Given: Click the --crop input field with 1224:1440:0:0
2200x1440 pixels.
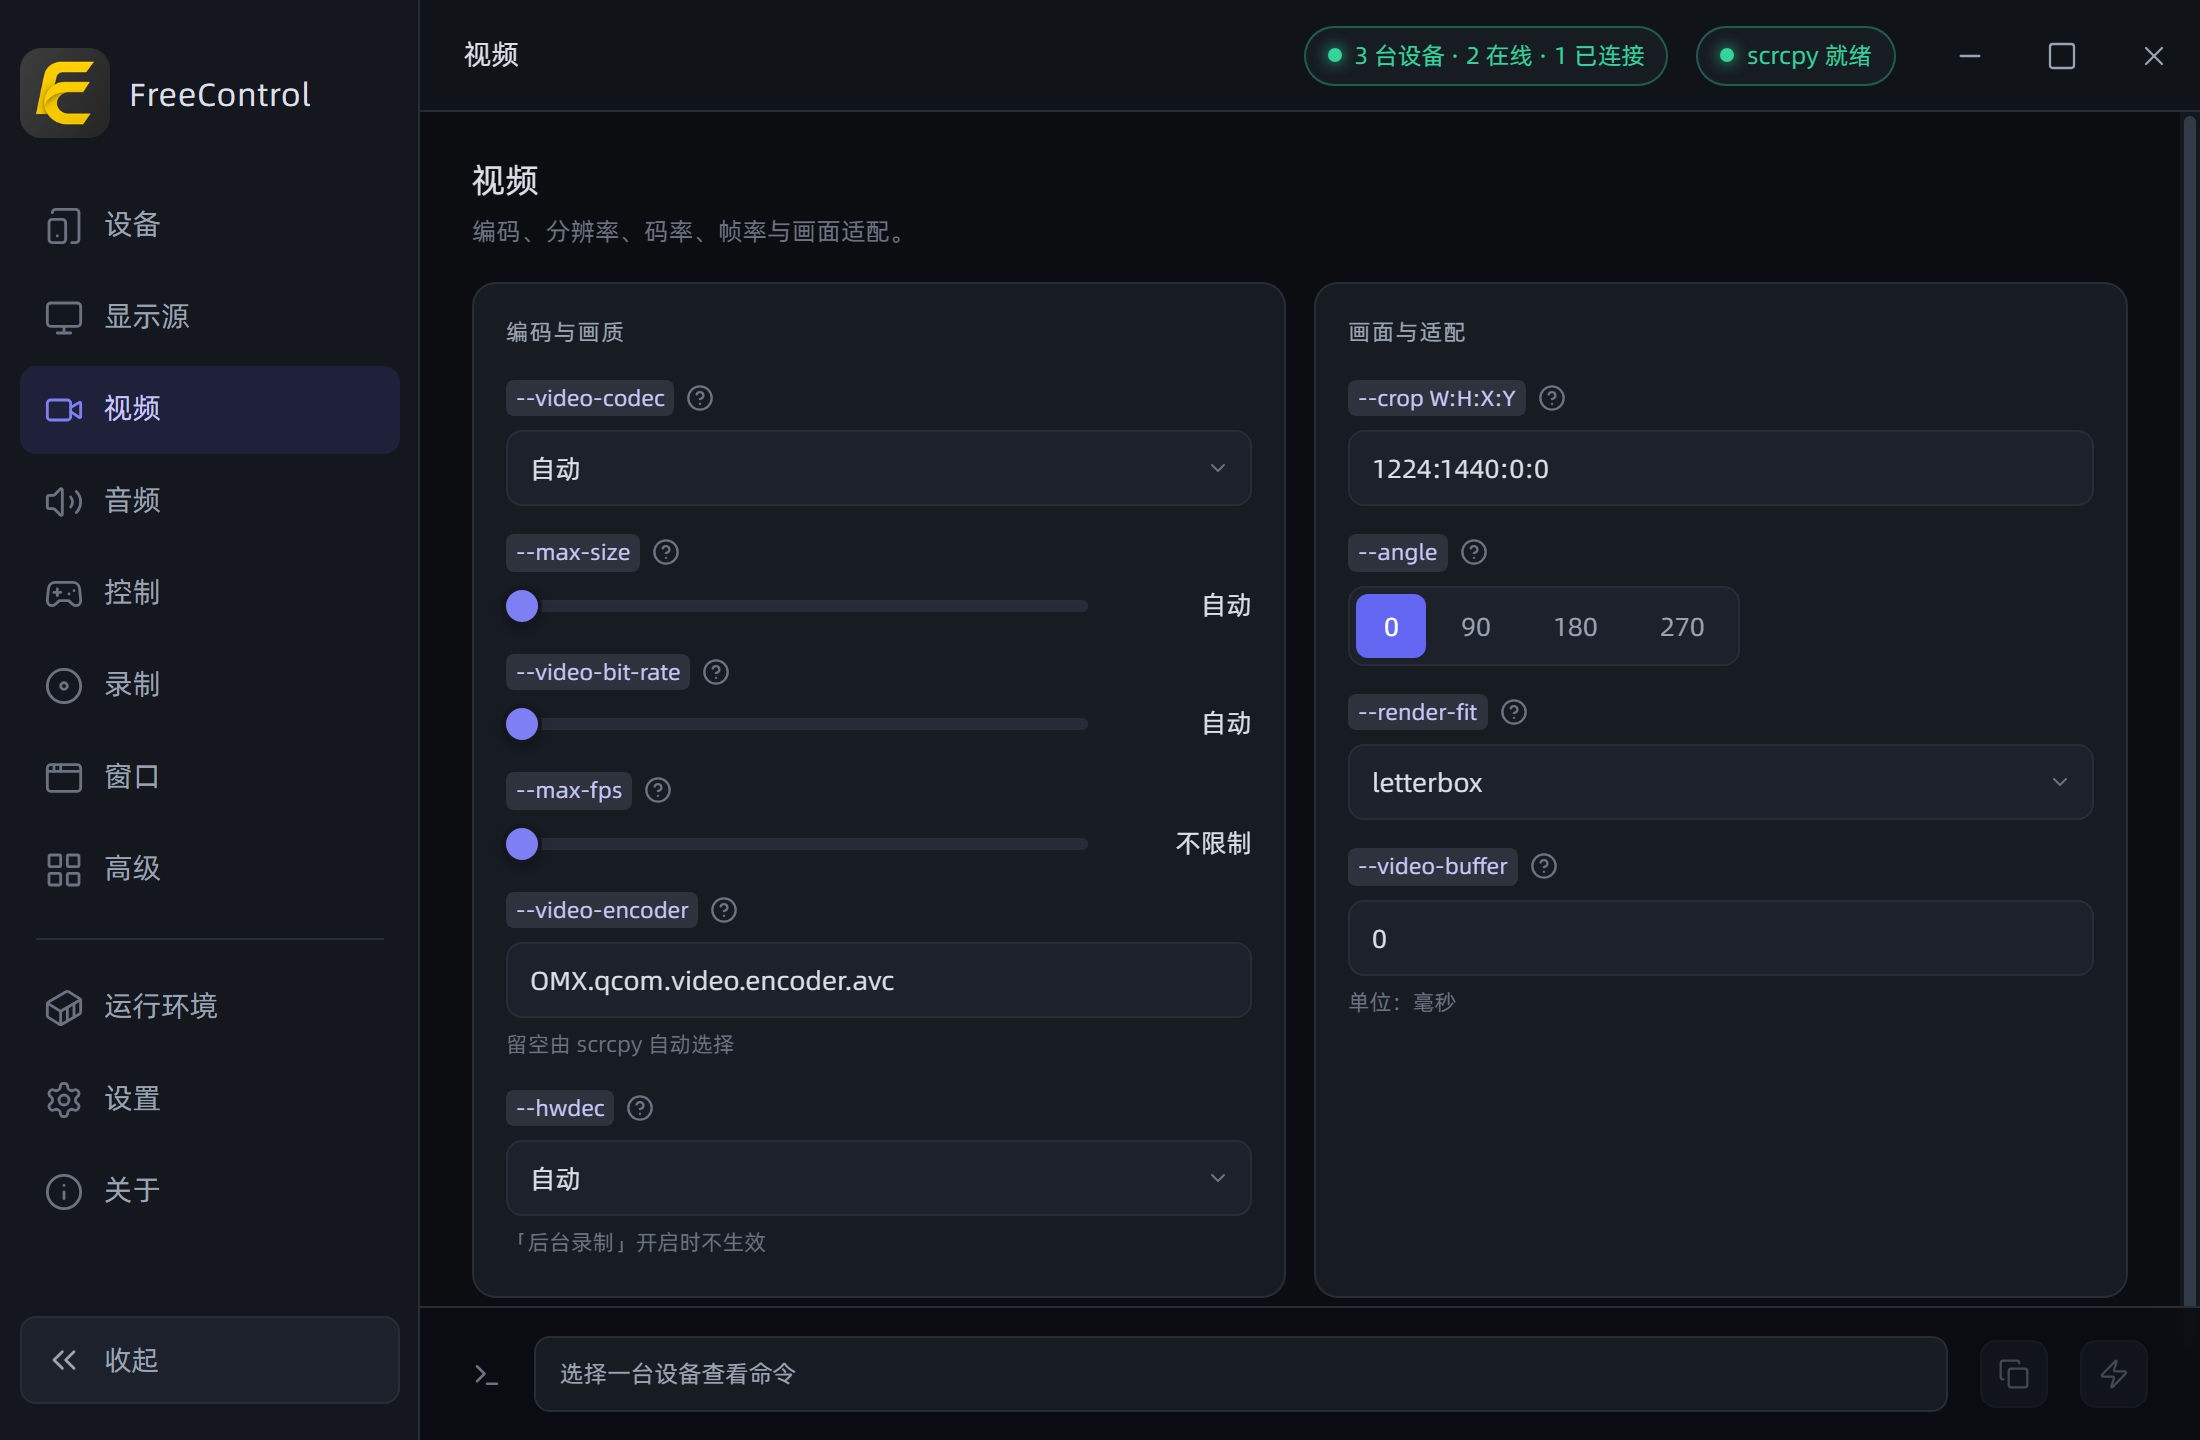Looking at the screenshot, I should (x=1721, y=468).
